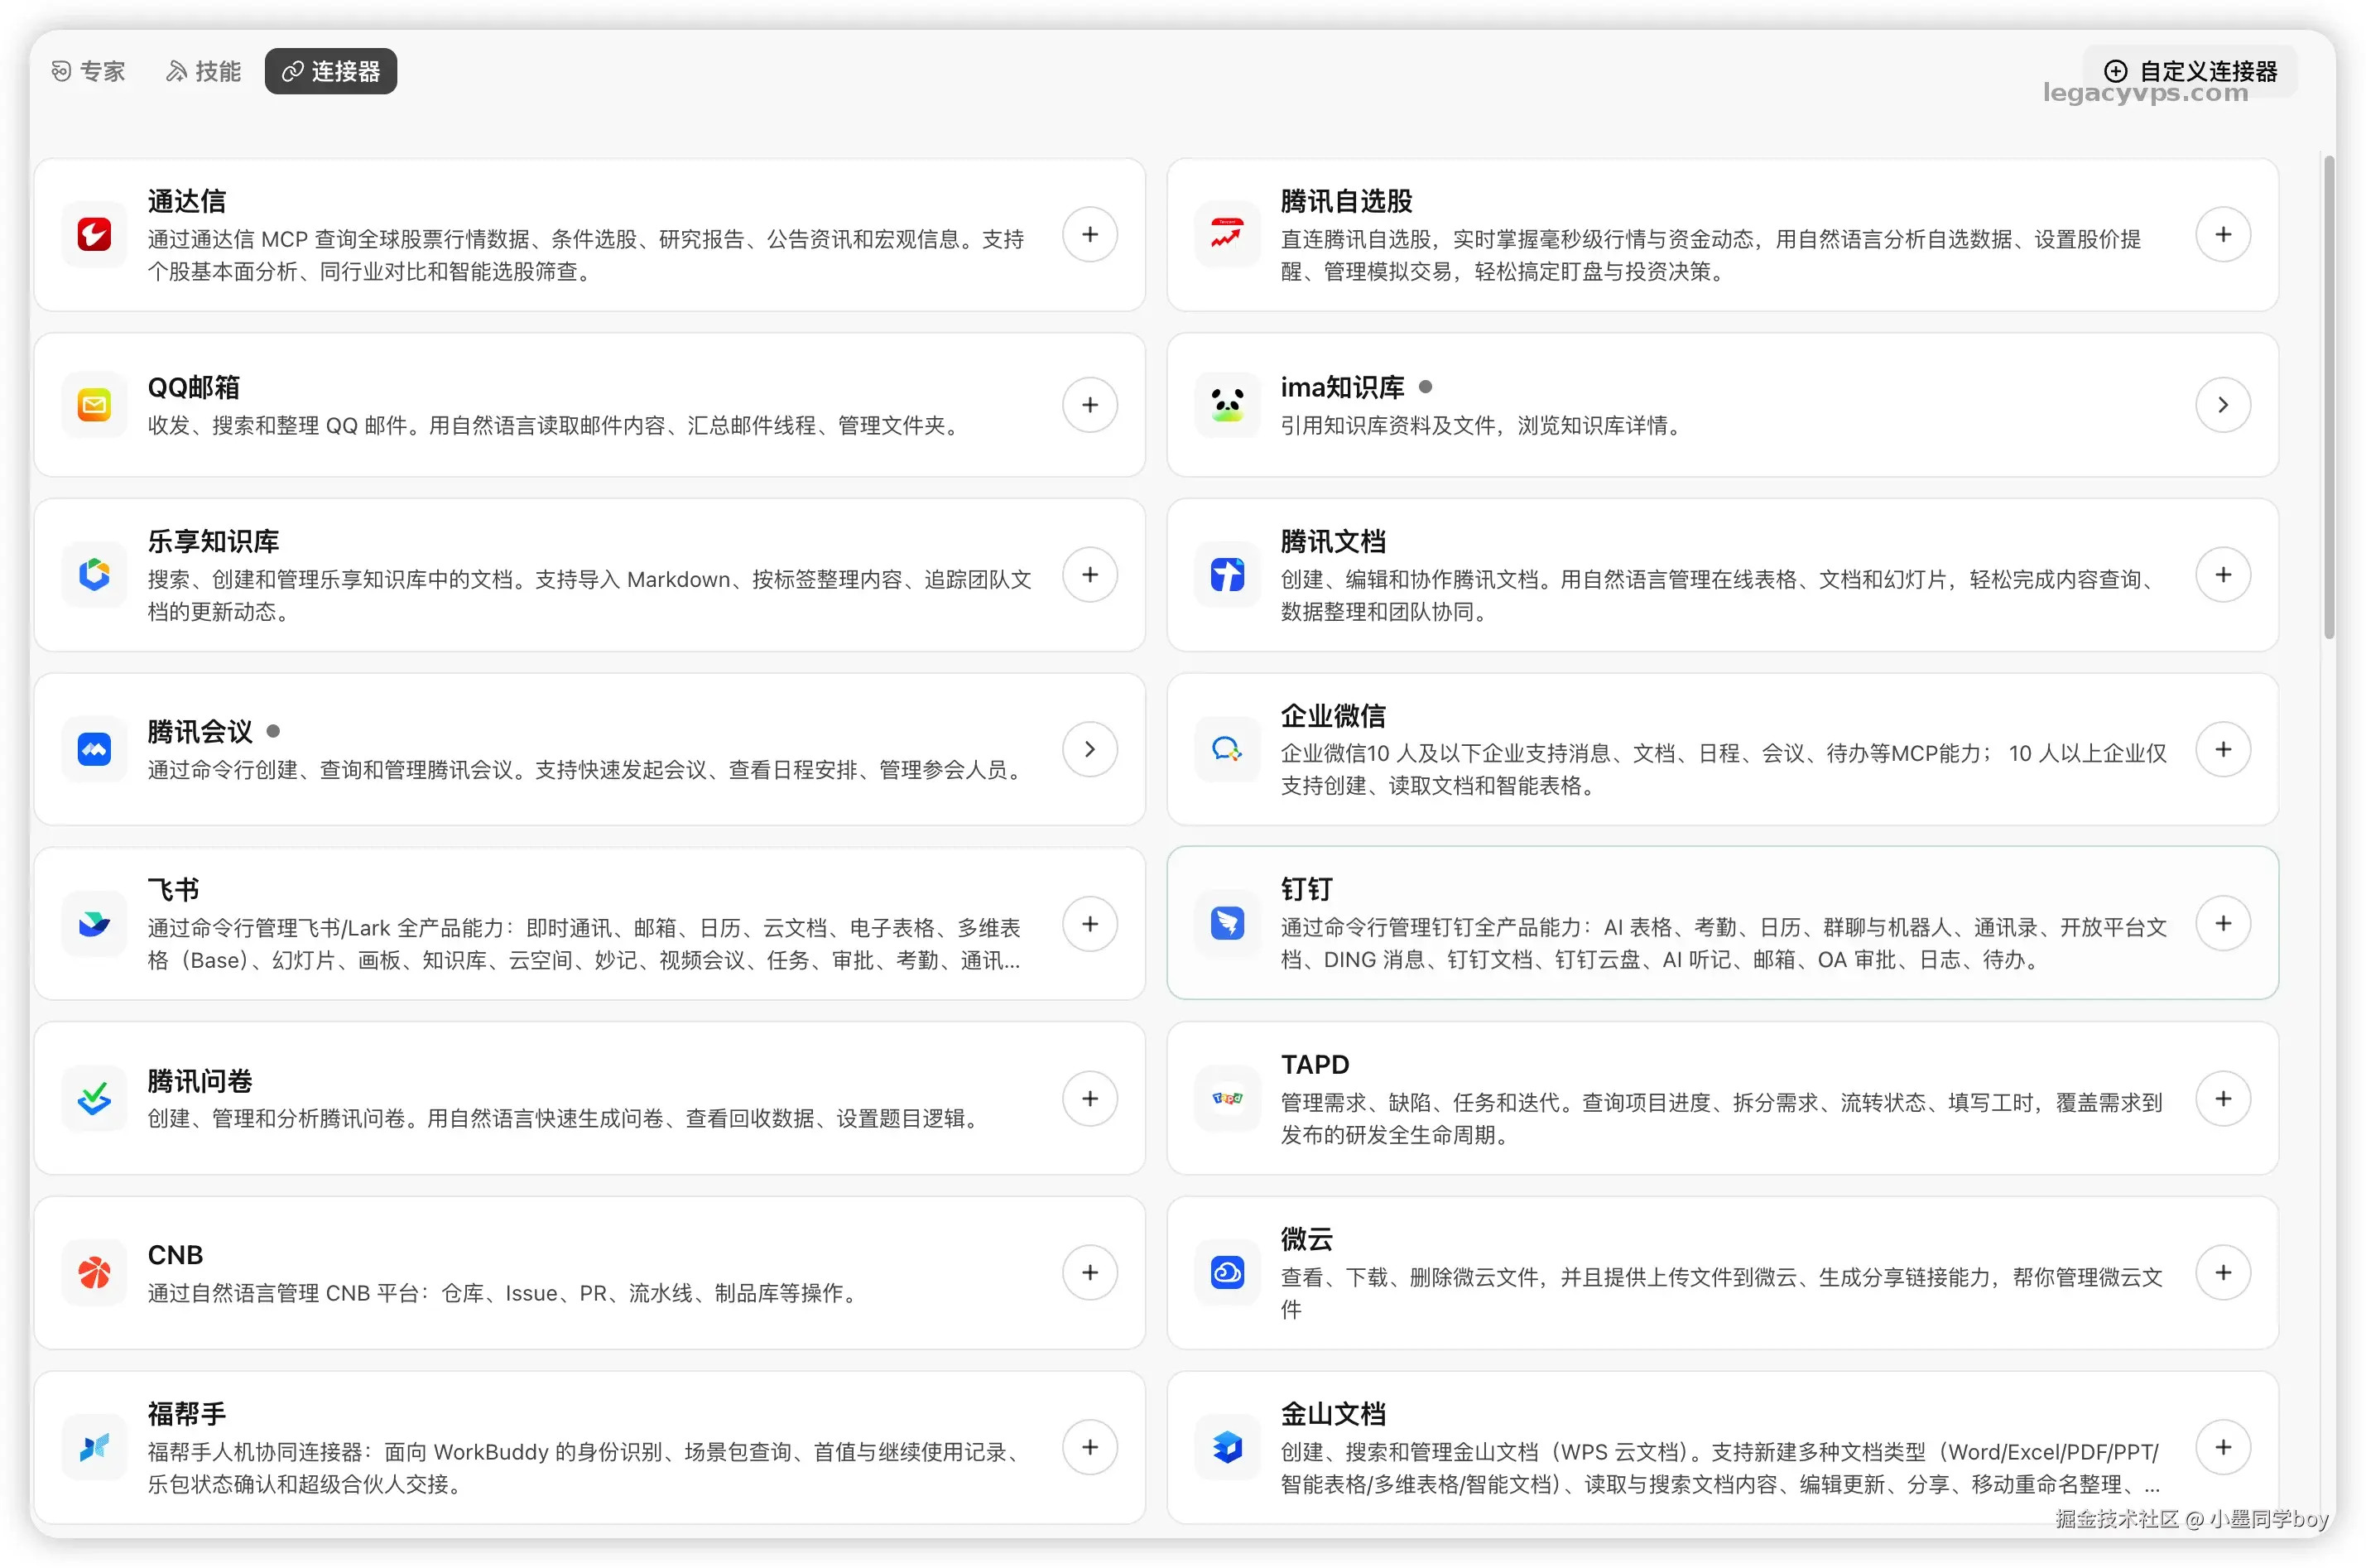Image resolution: width=2366 pixels, height=1568 pixels.
Task: Click the 腾讯会议 description text
Action: click(588, 769)
